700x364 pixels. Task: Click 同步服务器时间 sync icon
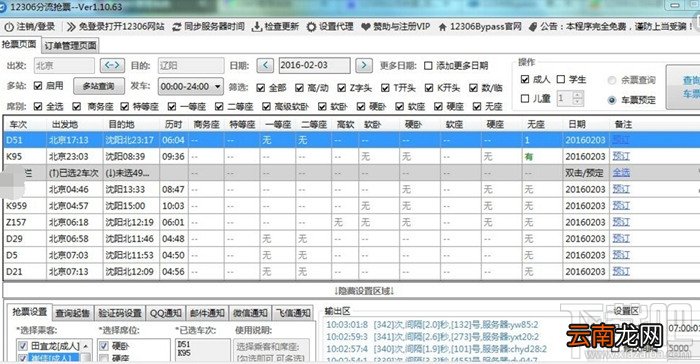tap(177, 27)
